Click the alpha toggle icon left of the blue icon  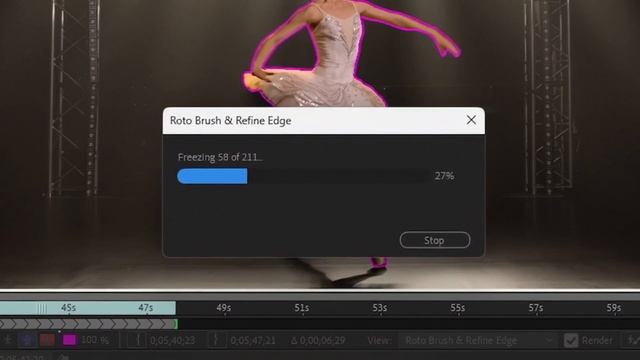pos(8,340)
